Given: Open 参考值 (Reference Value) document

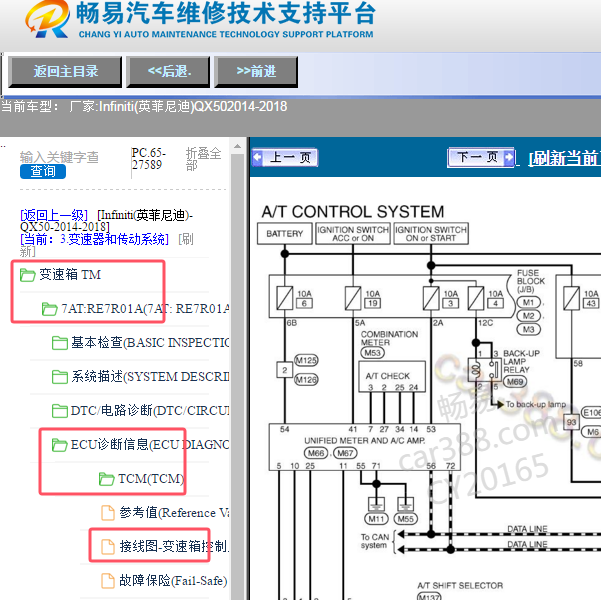Looking at the screenshot, I should click(x=174, y=513).
